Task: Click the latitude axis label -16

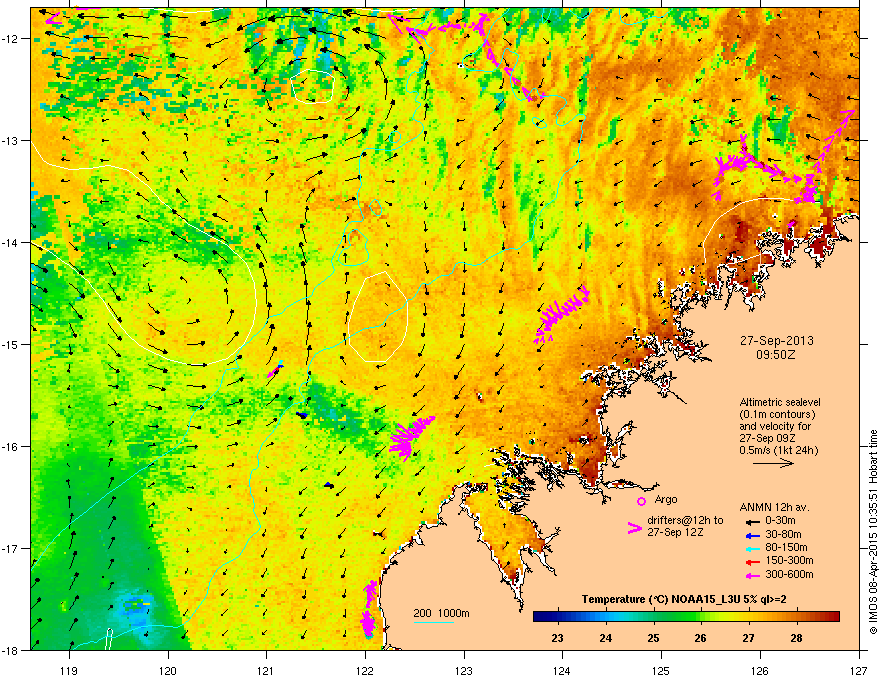Action: click(x=11, y=447)
